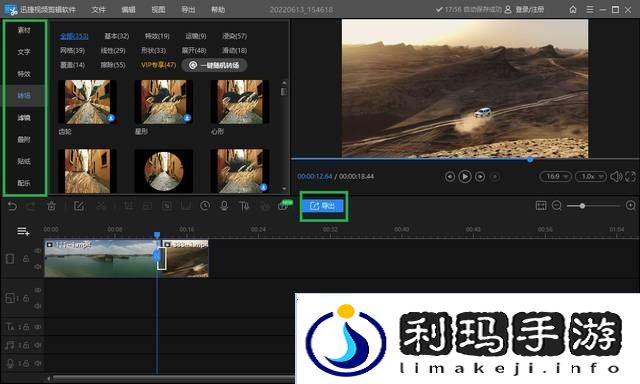Mute the voiceover microphone track
The height and width of the screenshot is (384, 640).
click(38, 363)
